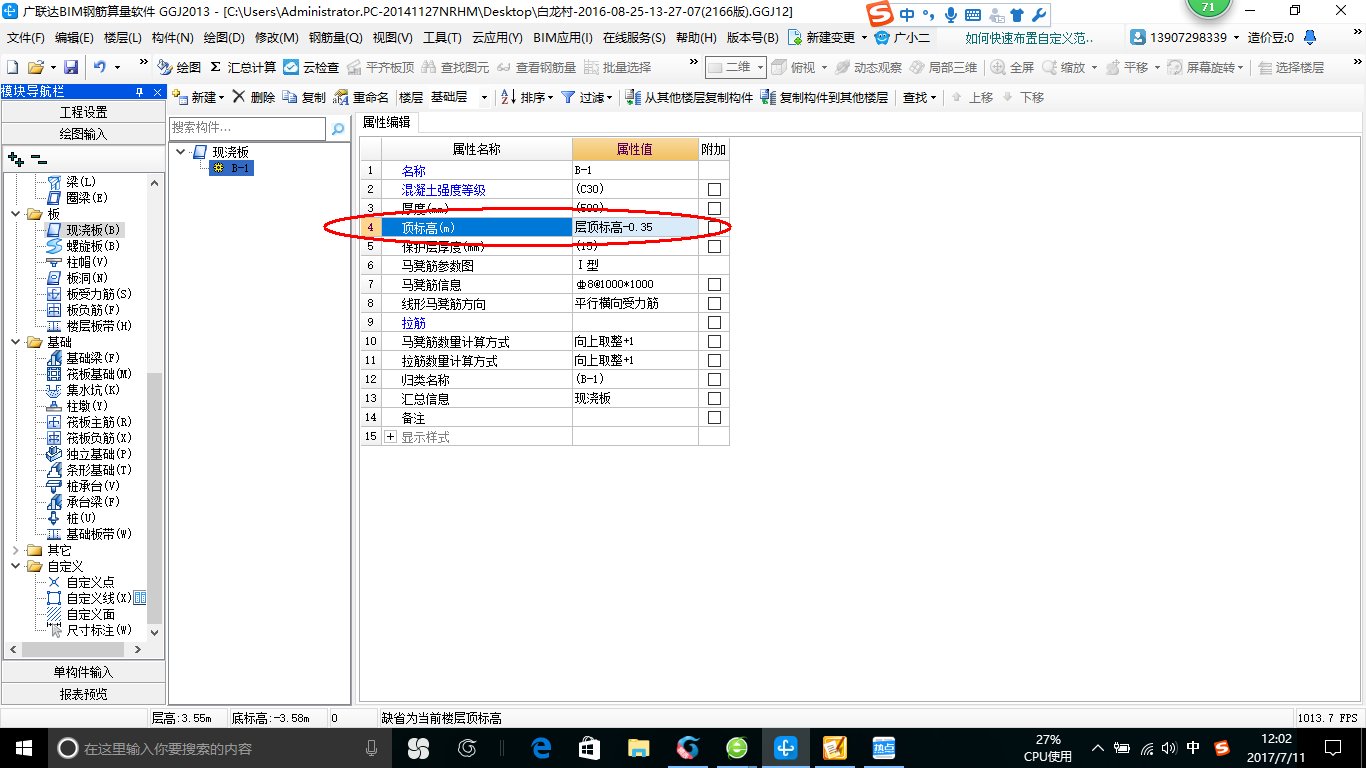Image resolution: width=1366 pixels, height=768 pixels.
Task: Click the 工程设置 navigation button
Action: [x=83, y=112]
